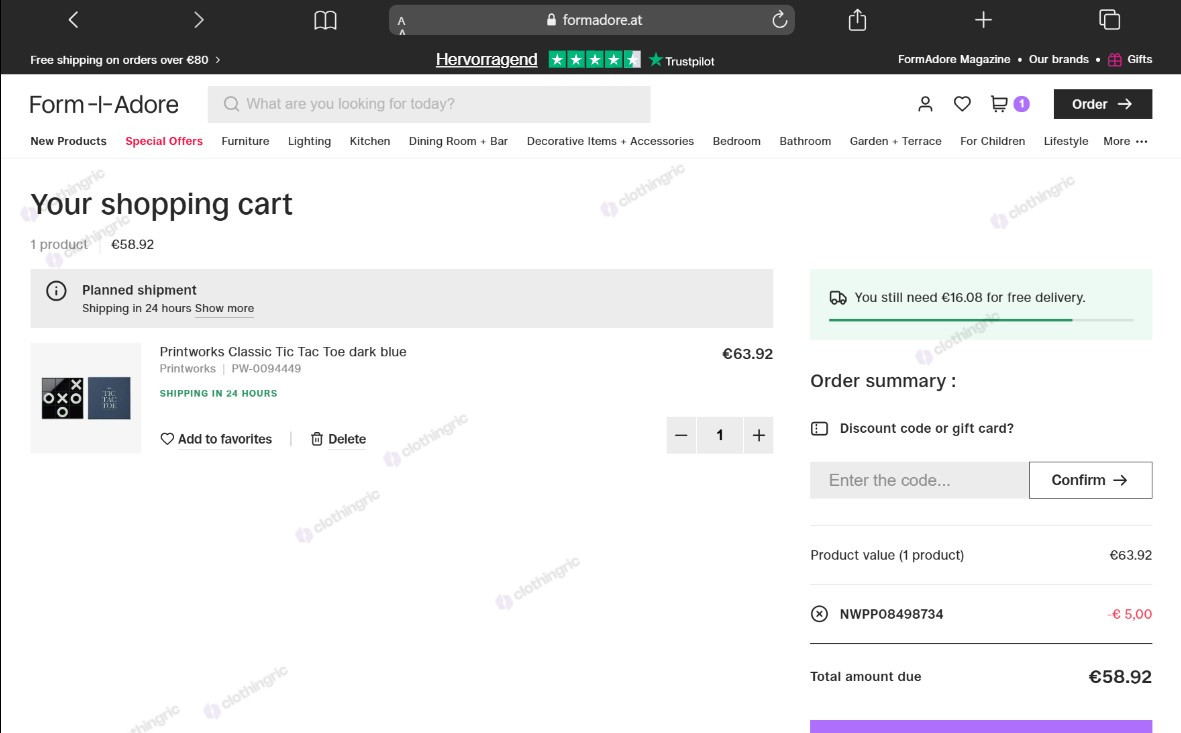Image resolution: width=1181 pixels, height=733 pixels.
Task: Open the user account icon
Action: point(925,104)
